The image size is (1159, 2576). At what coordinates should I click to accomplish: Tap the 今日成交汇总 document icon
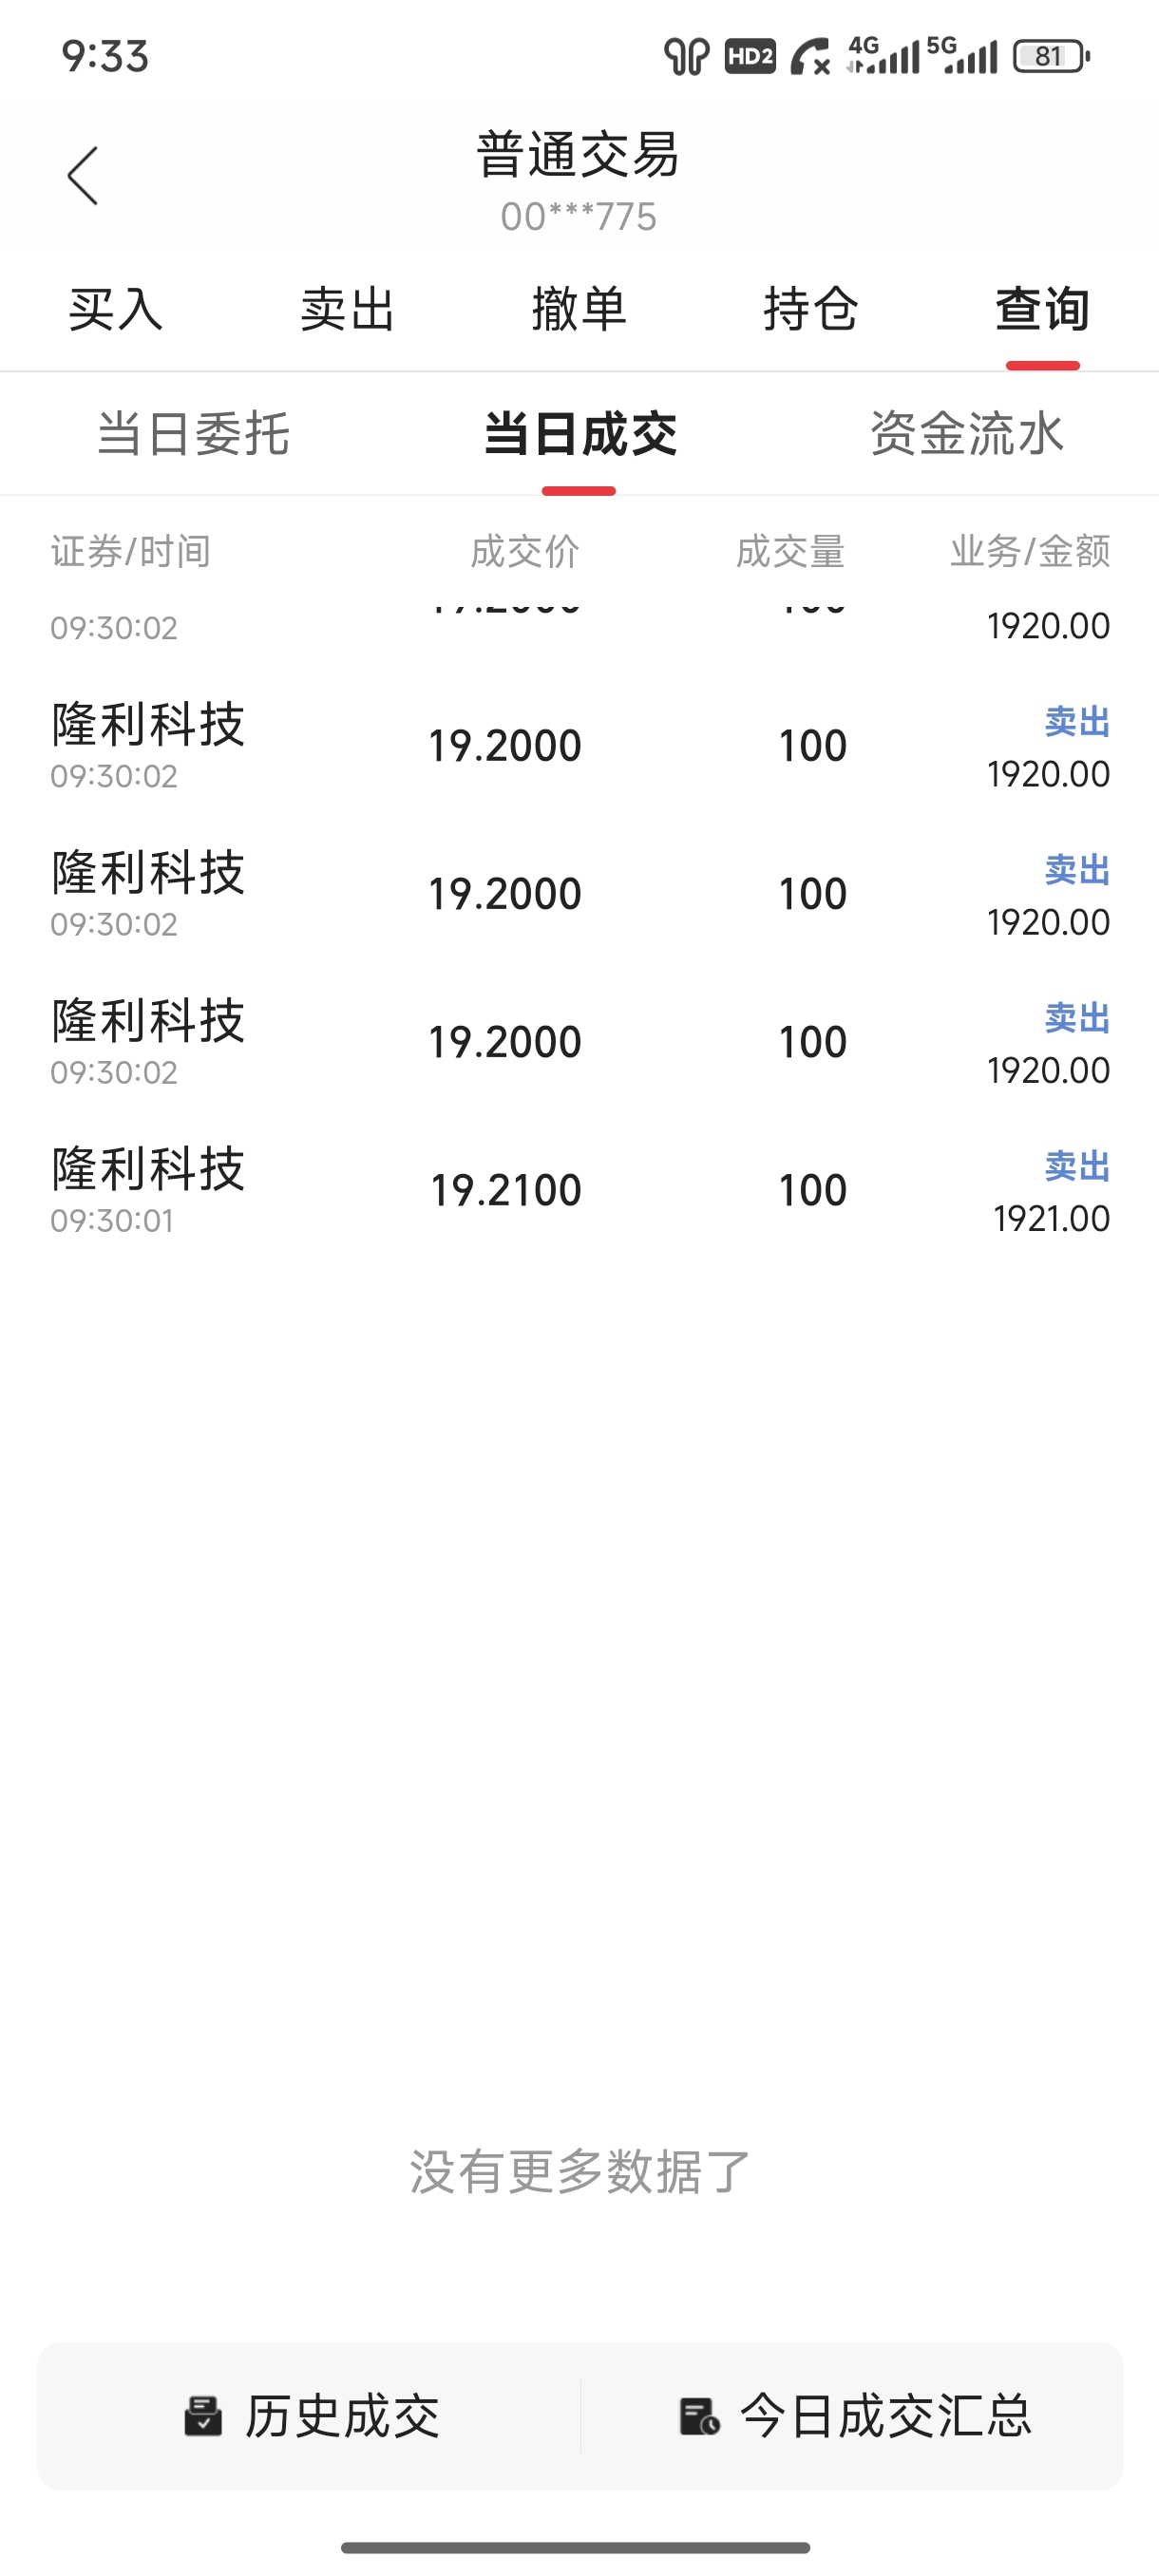coord(699,2416)
